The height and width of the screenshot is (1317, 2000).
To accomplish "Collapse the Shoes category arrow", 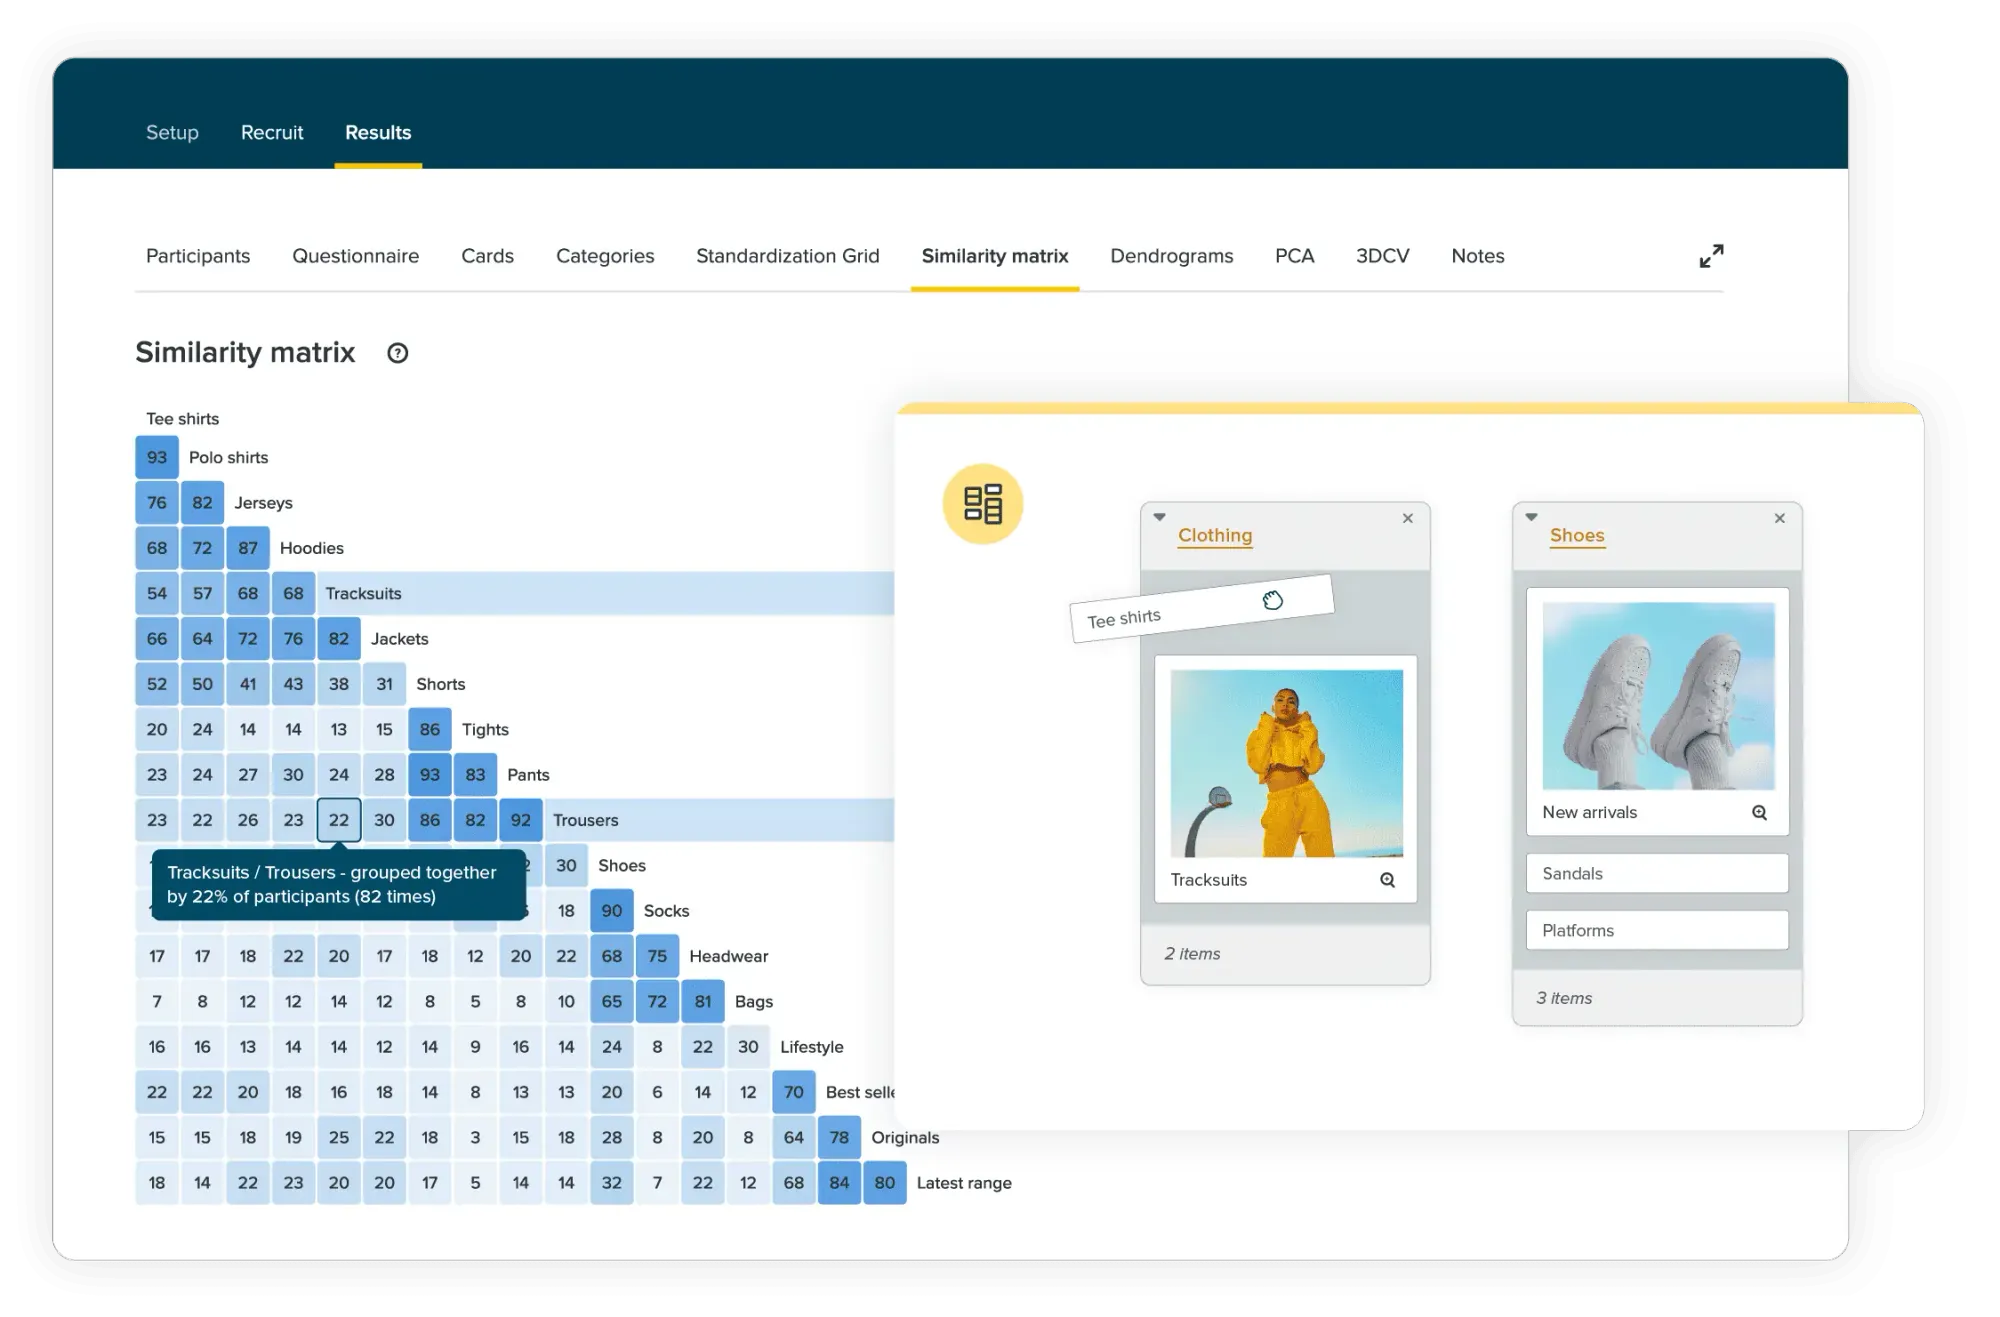I will [x=1531, y=517].
